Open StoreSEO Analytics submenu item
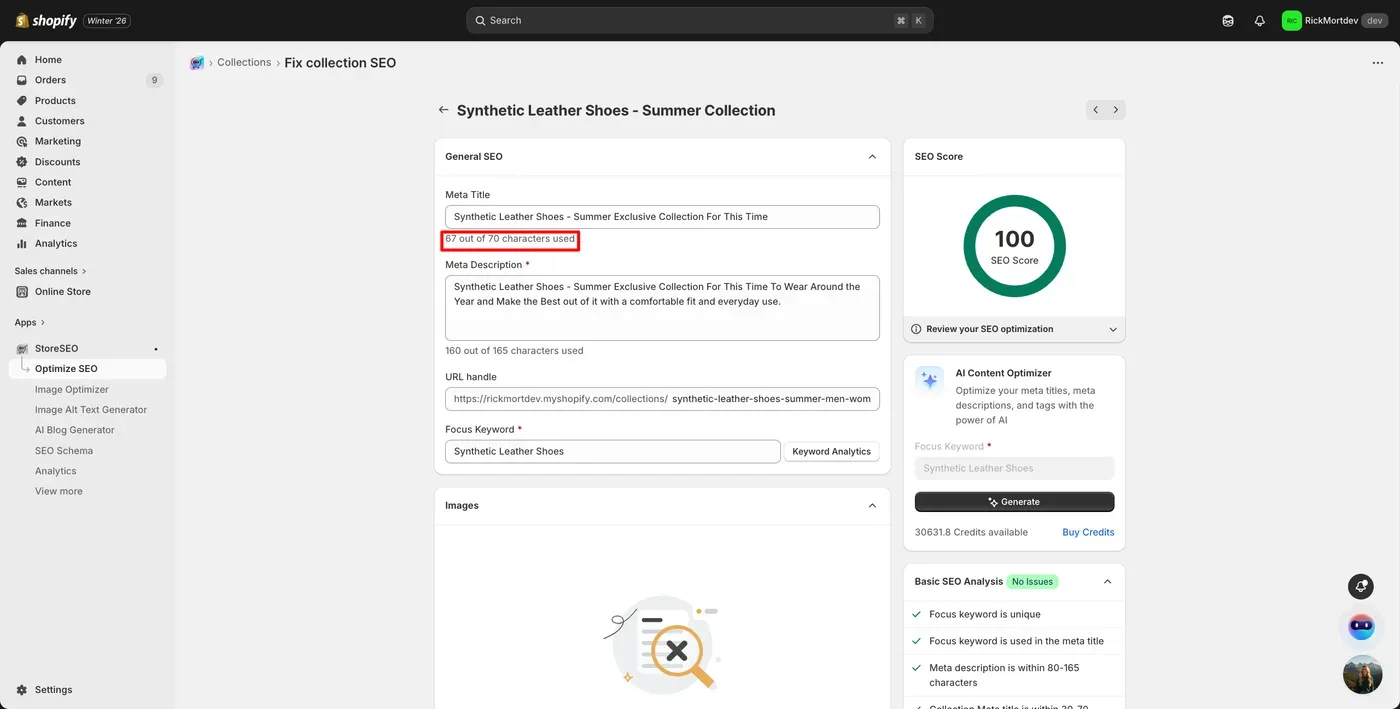 [56, 471]
